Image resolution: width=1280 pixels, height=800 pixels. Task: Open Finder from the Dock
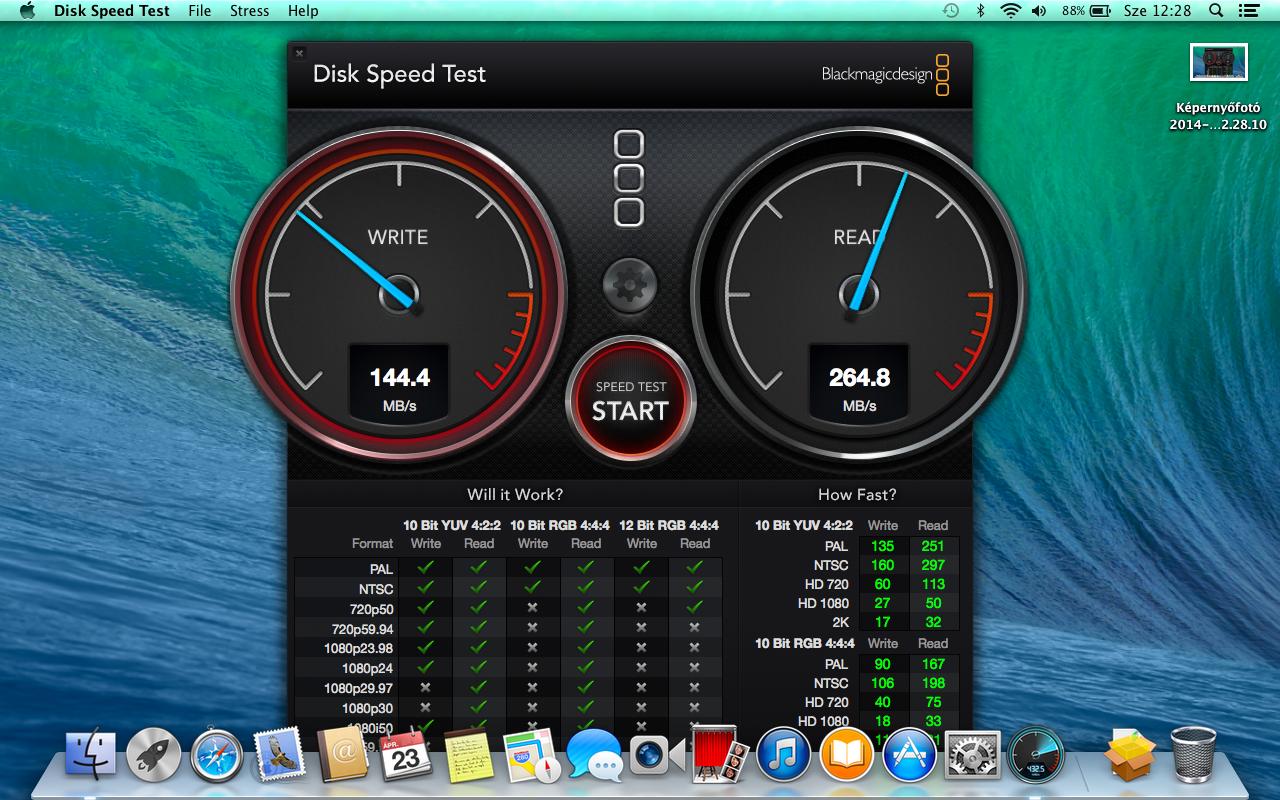pyautogui.click(x=91, y=755)
